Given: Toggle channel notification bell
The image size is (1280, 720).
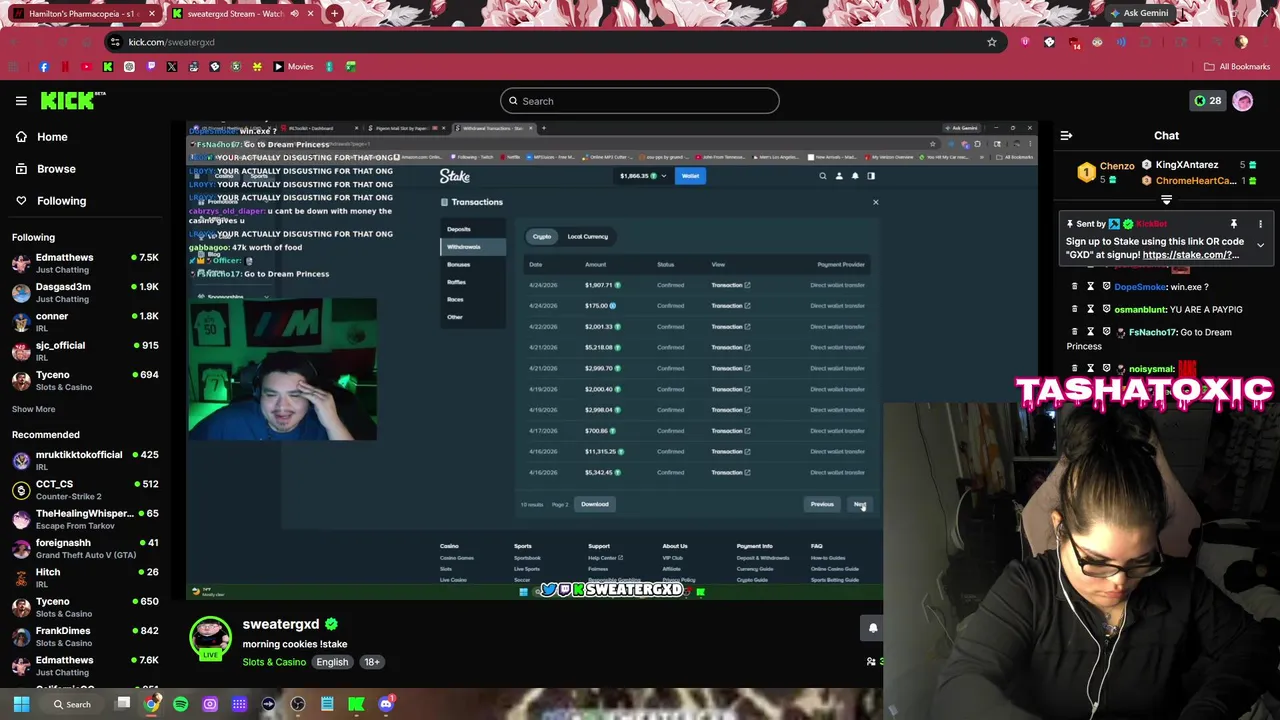Looking at the screenshot, I should (x=872, y=628).
